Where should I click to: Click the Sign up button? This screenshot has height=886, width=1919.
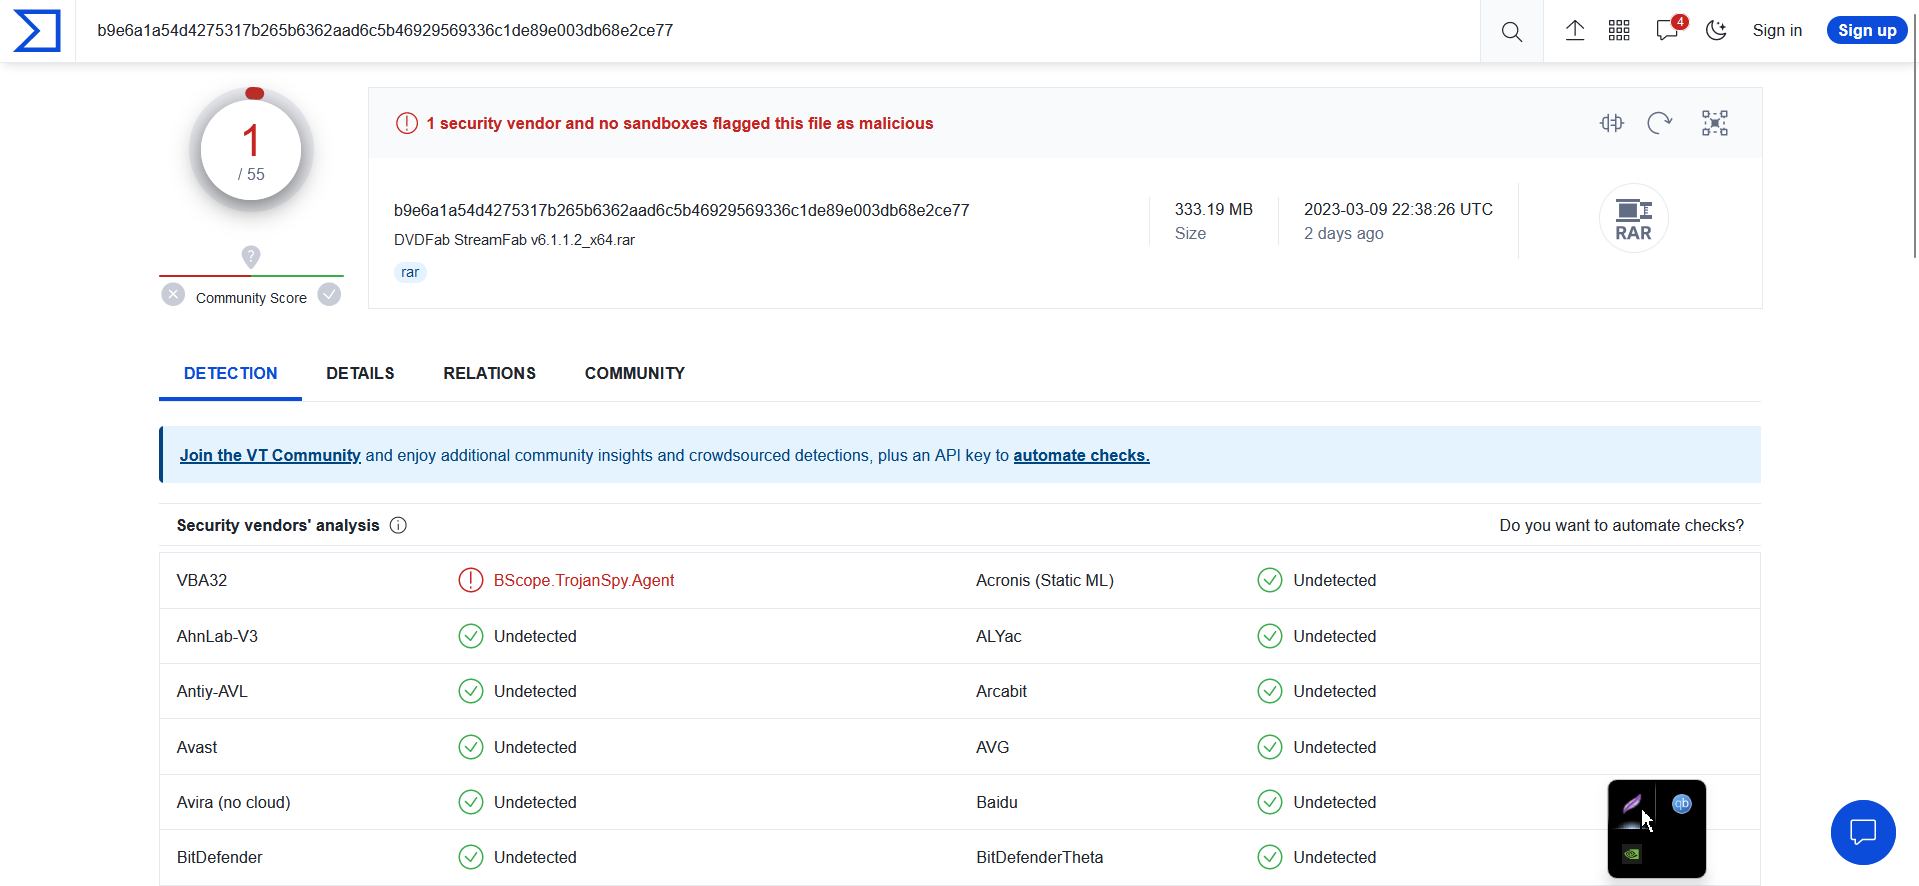1867,31
